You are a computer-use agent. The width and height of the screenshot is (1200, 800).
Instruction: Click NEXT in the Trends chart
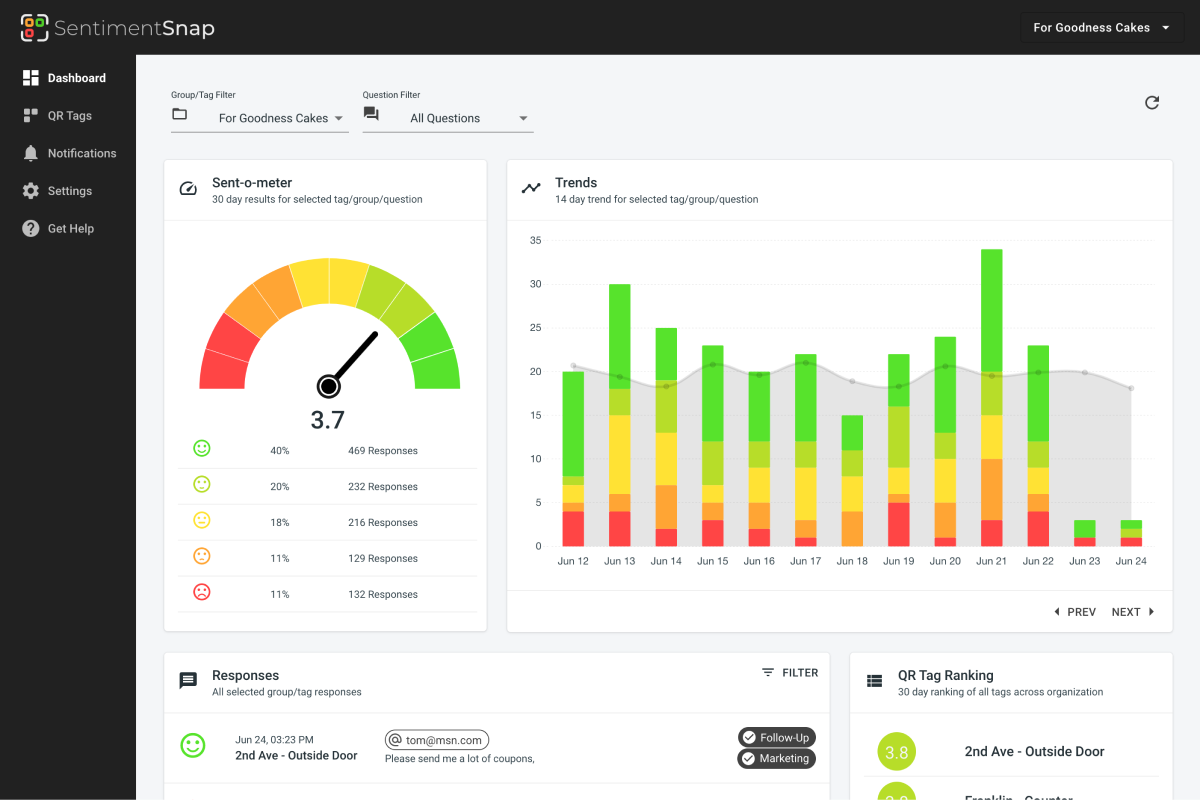coord(1133,612)
